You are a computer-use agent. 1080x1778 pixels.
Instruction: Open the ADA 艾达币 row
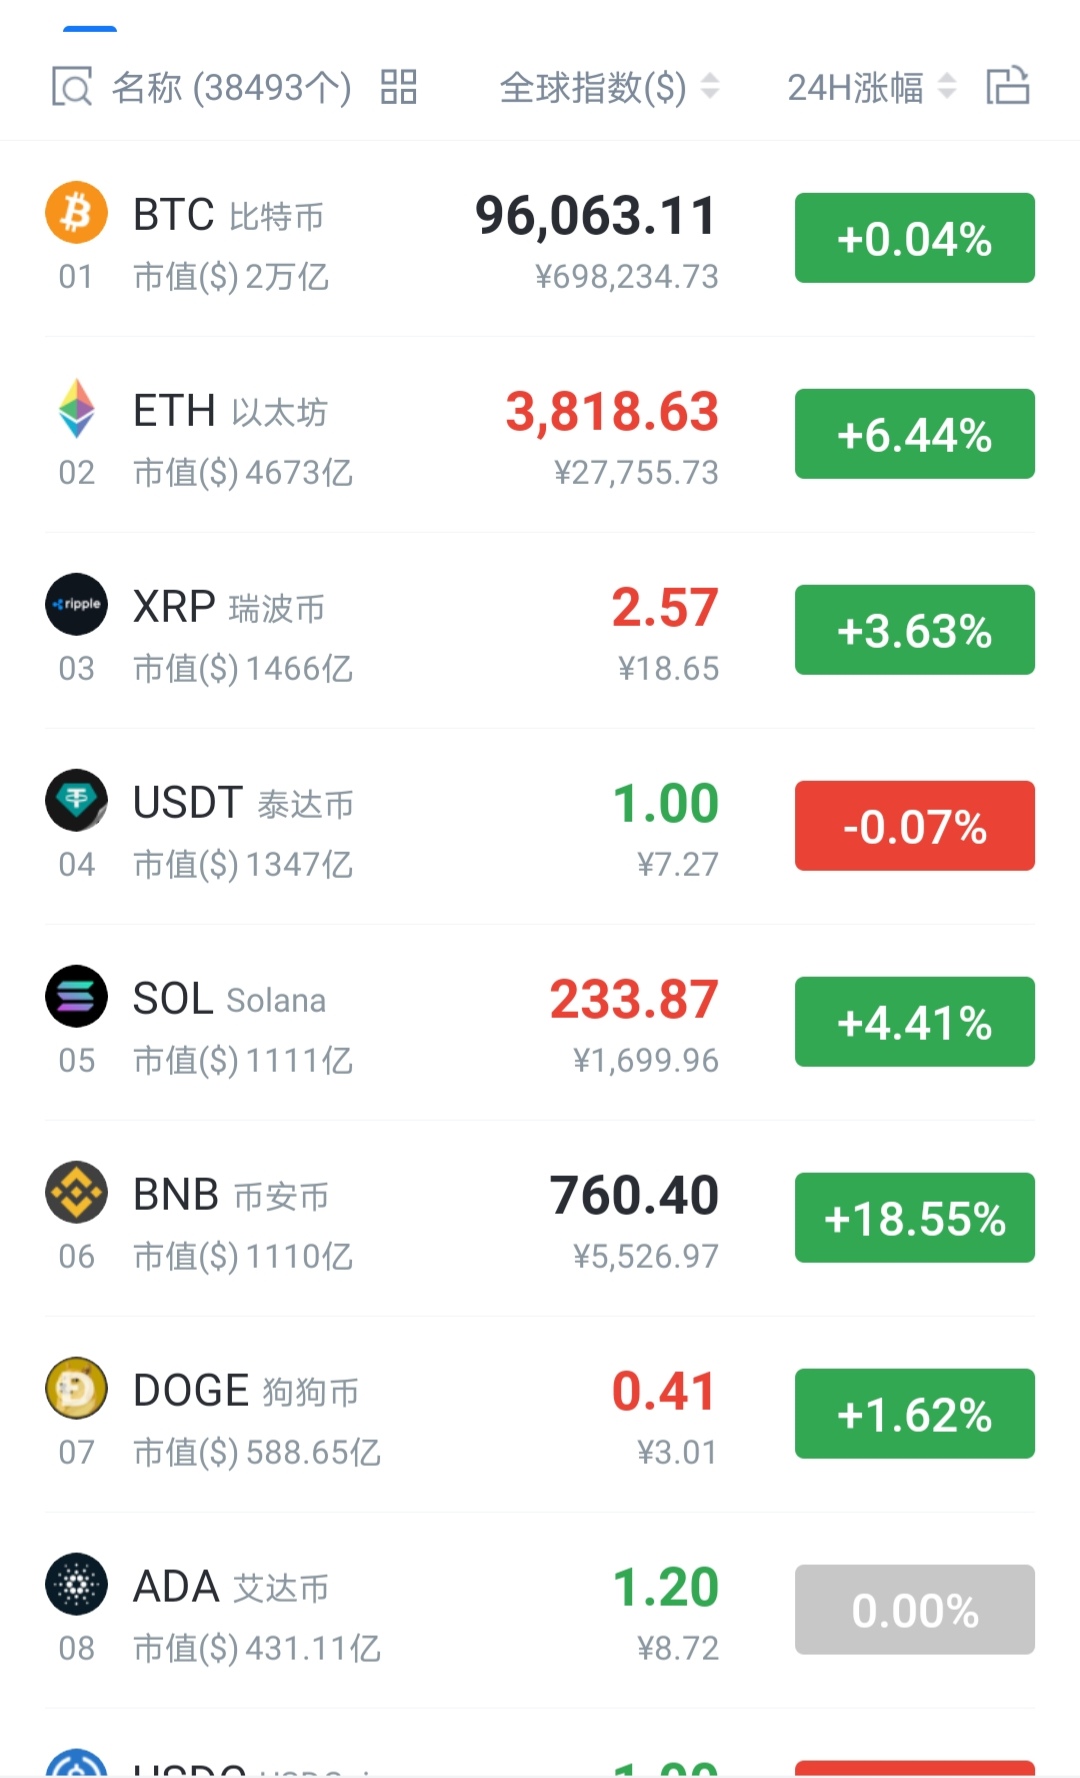coord(540,1610)
